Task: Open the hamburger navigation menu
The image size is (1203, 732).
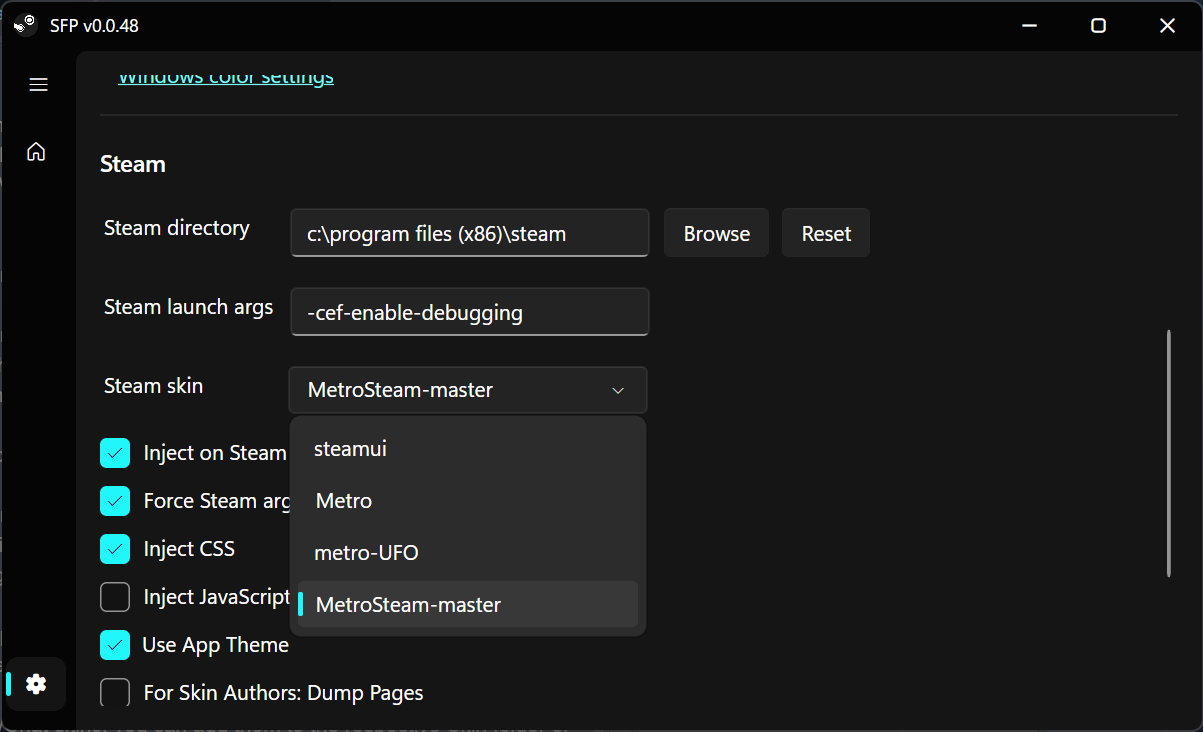Action: (38, 85)
